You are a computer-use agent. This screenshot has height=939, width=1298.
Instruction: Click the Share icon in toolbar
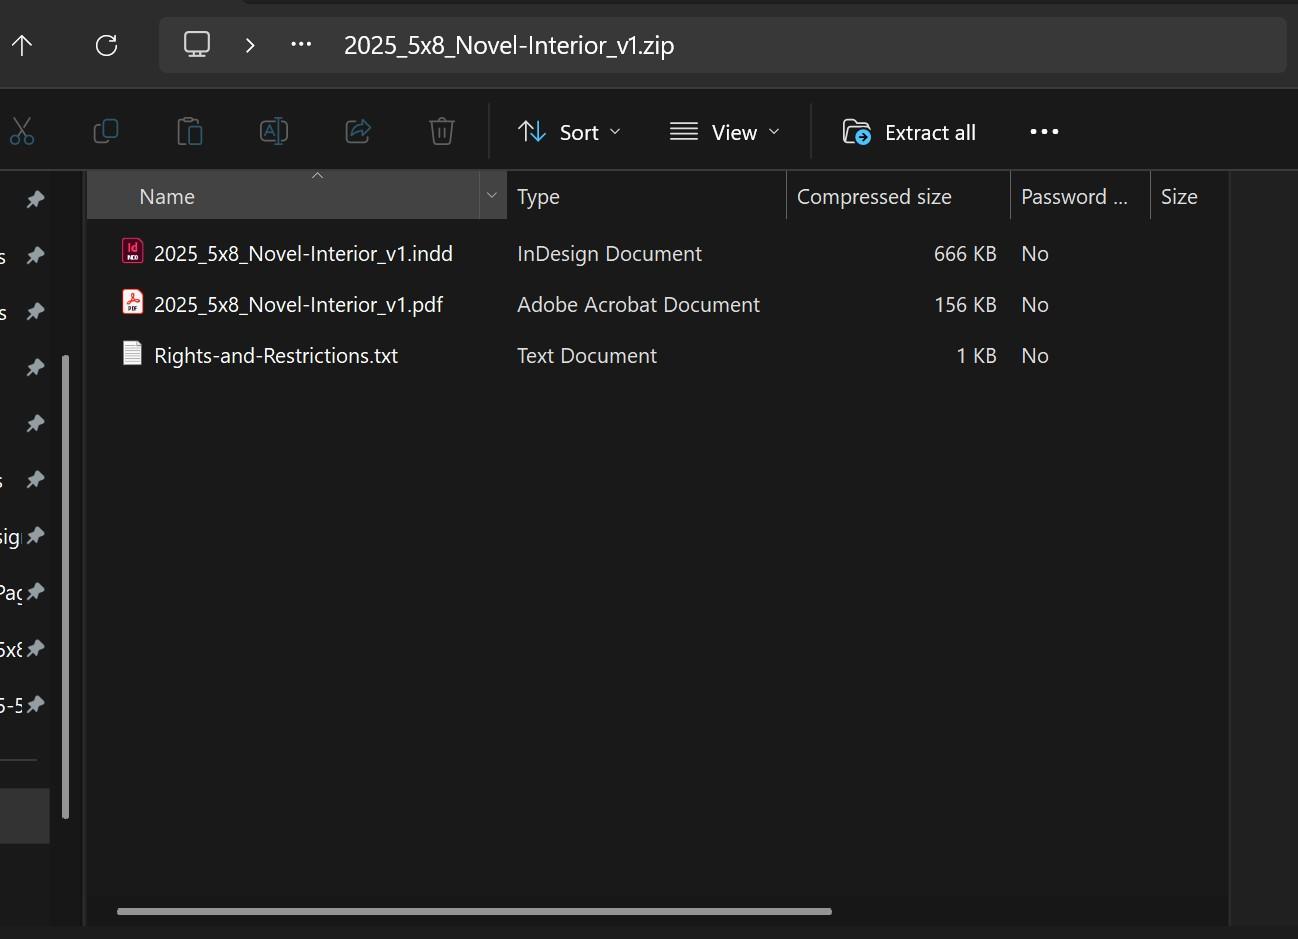(358, 132)
